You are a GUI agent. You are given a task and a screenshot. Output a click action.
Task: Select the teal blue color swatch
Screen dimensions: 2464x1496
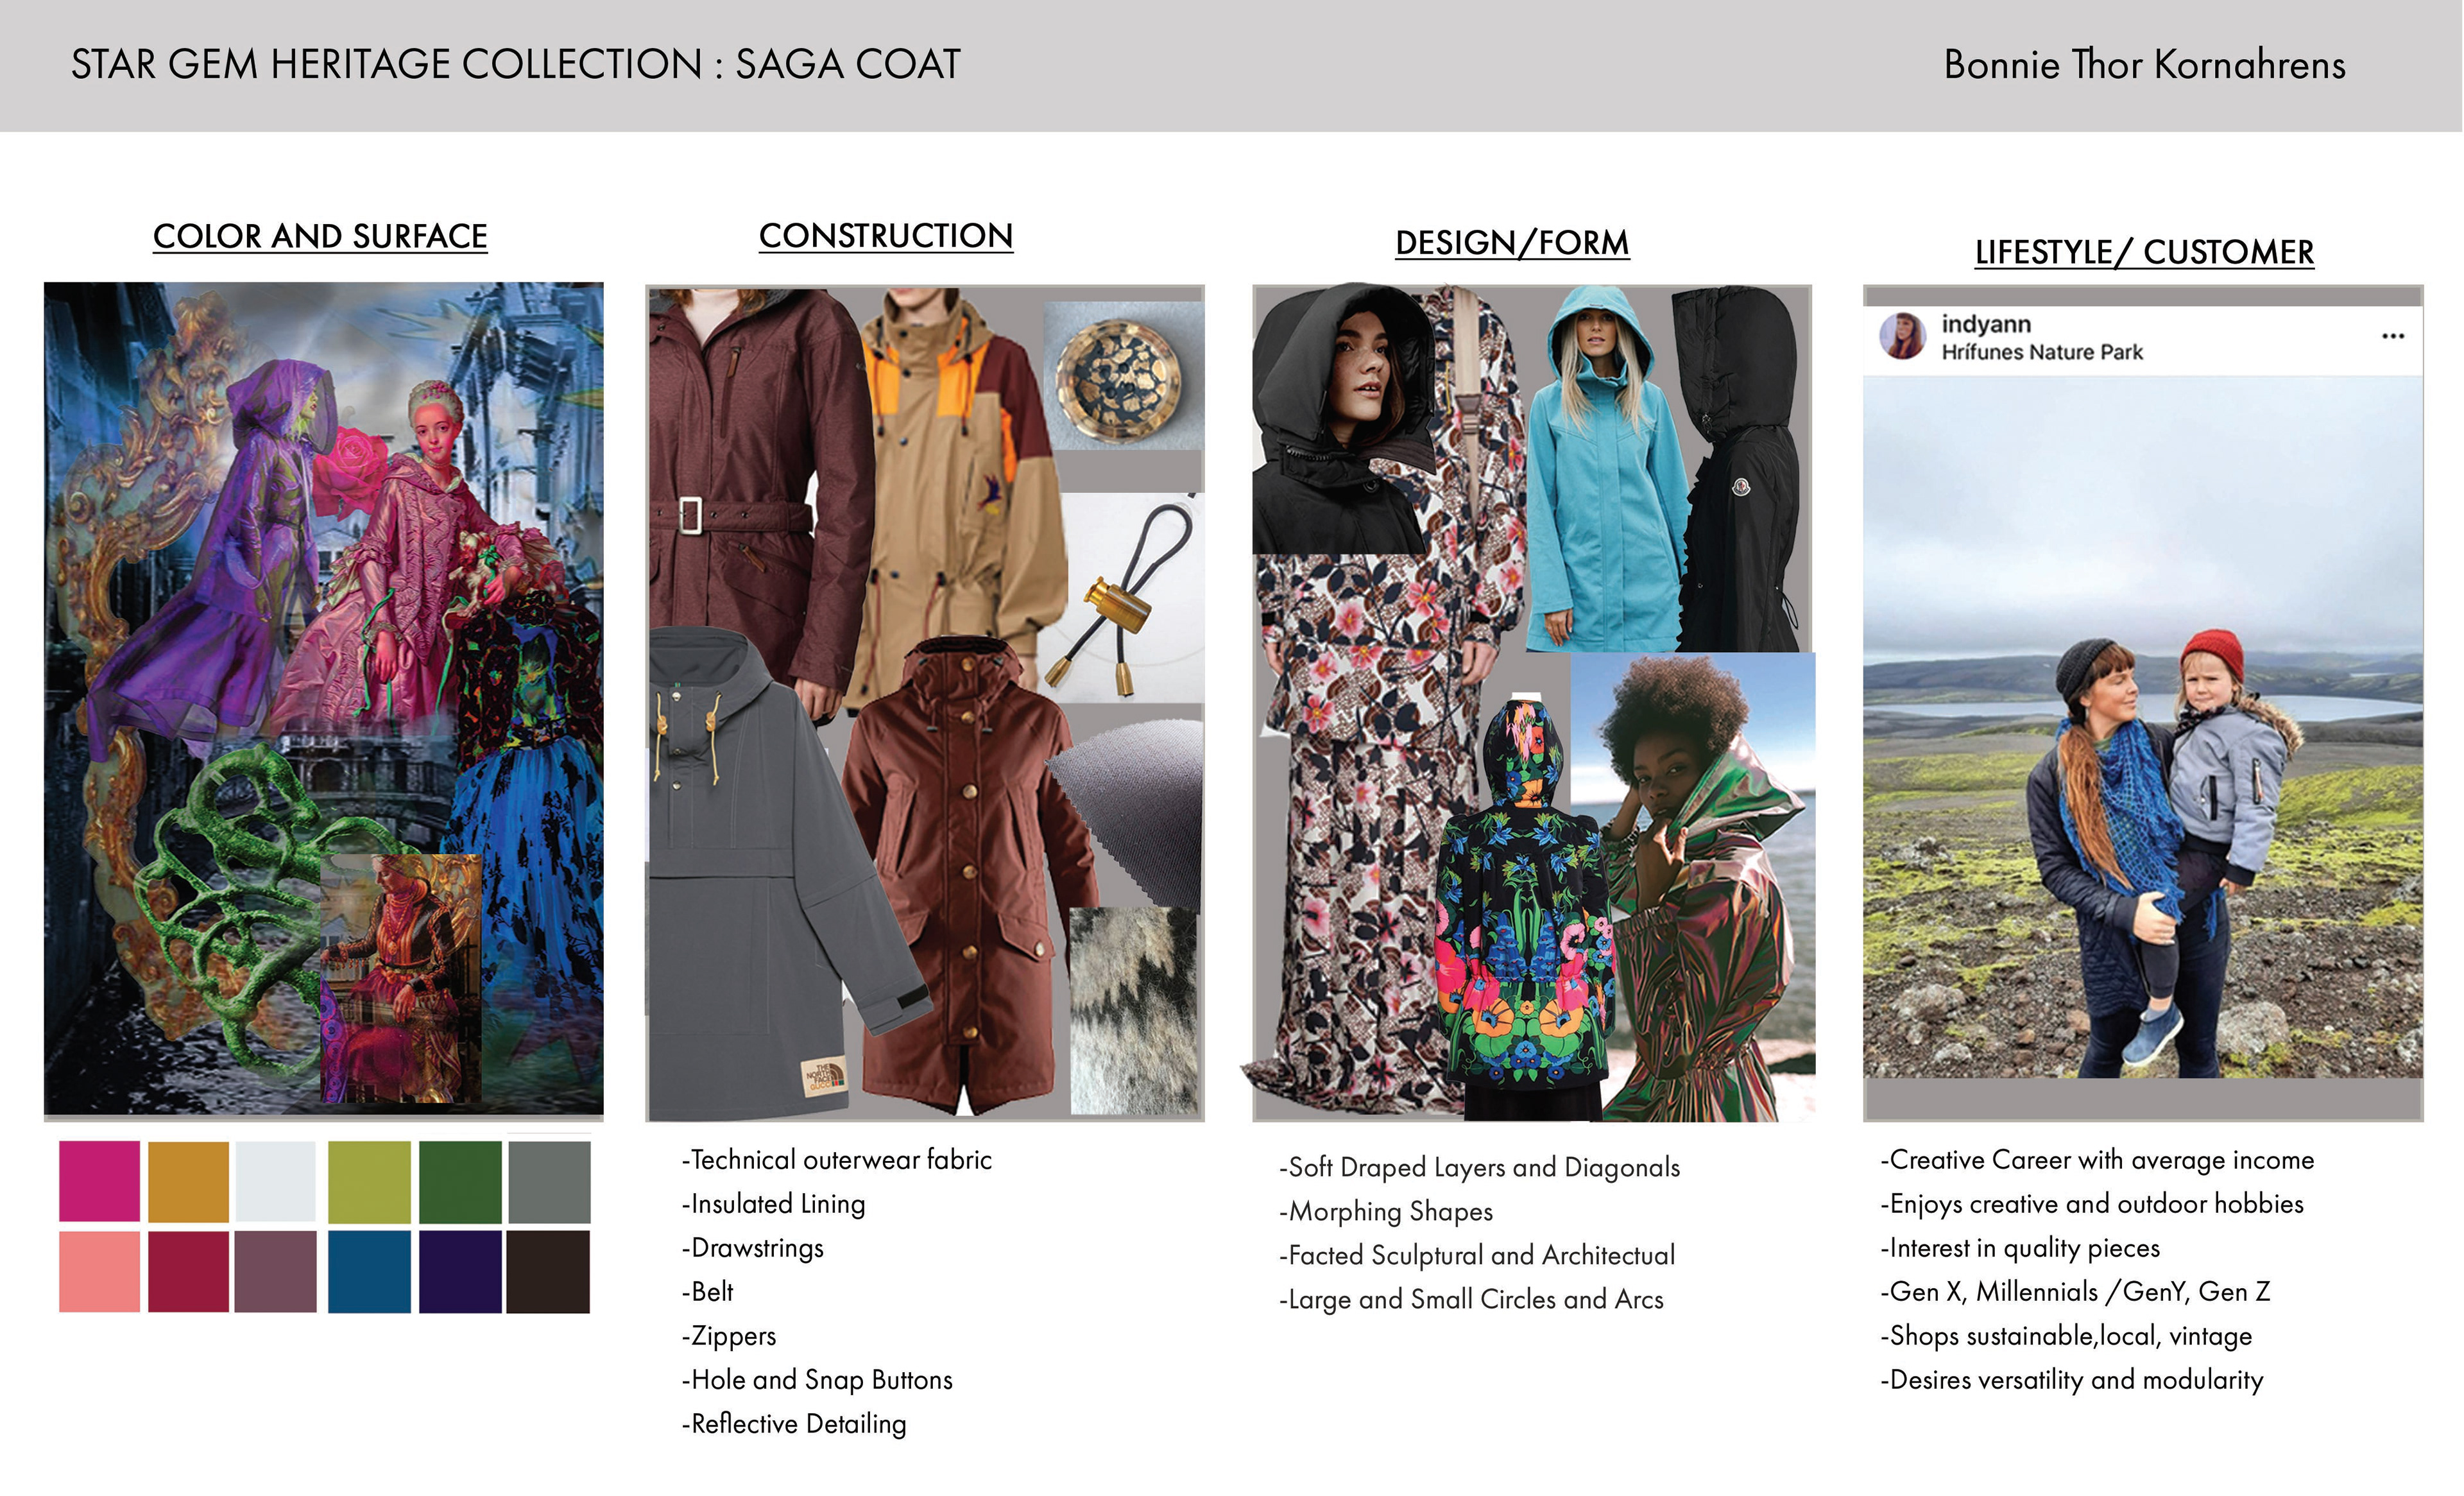[x=369, y=1271]
